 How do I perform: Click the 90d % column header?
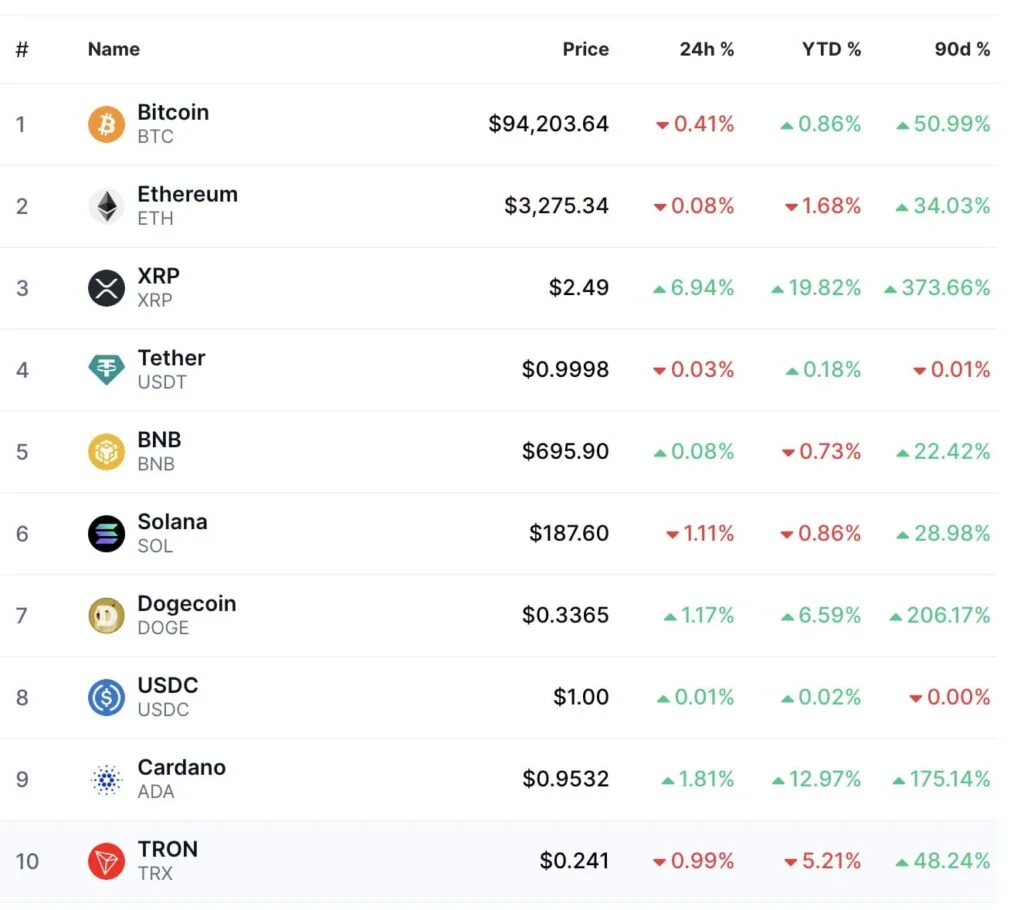(961, 49)
